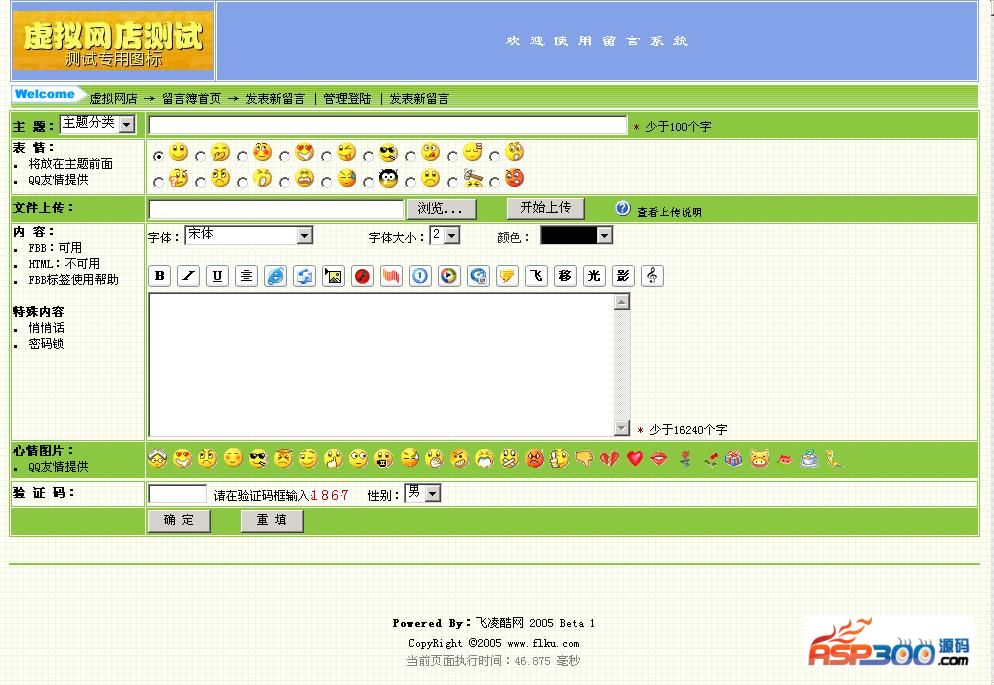Expand the 颜色 color dropdown arrow

click(x=604, y=236)
